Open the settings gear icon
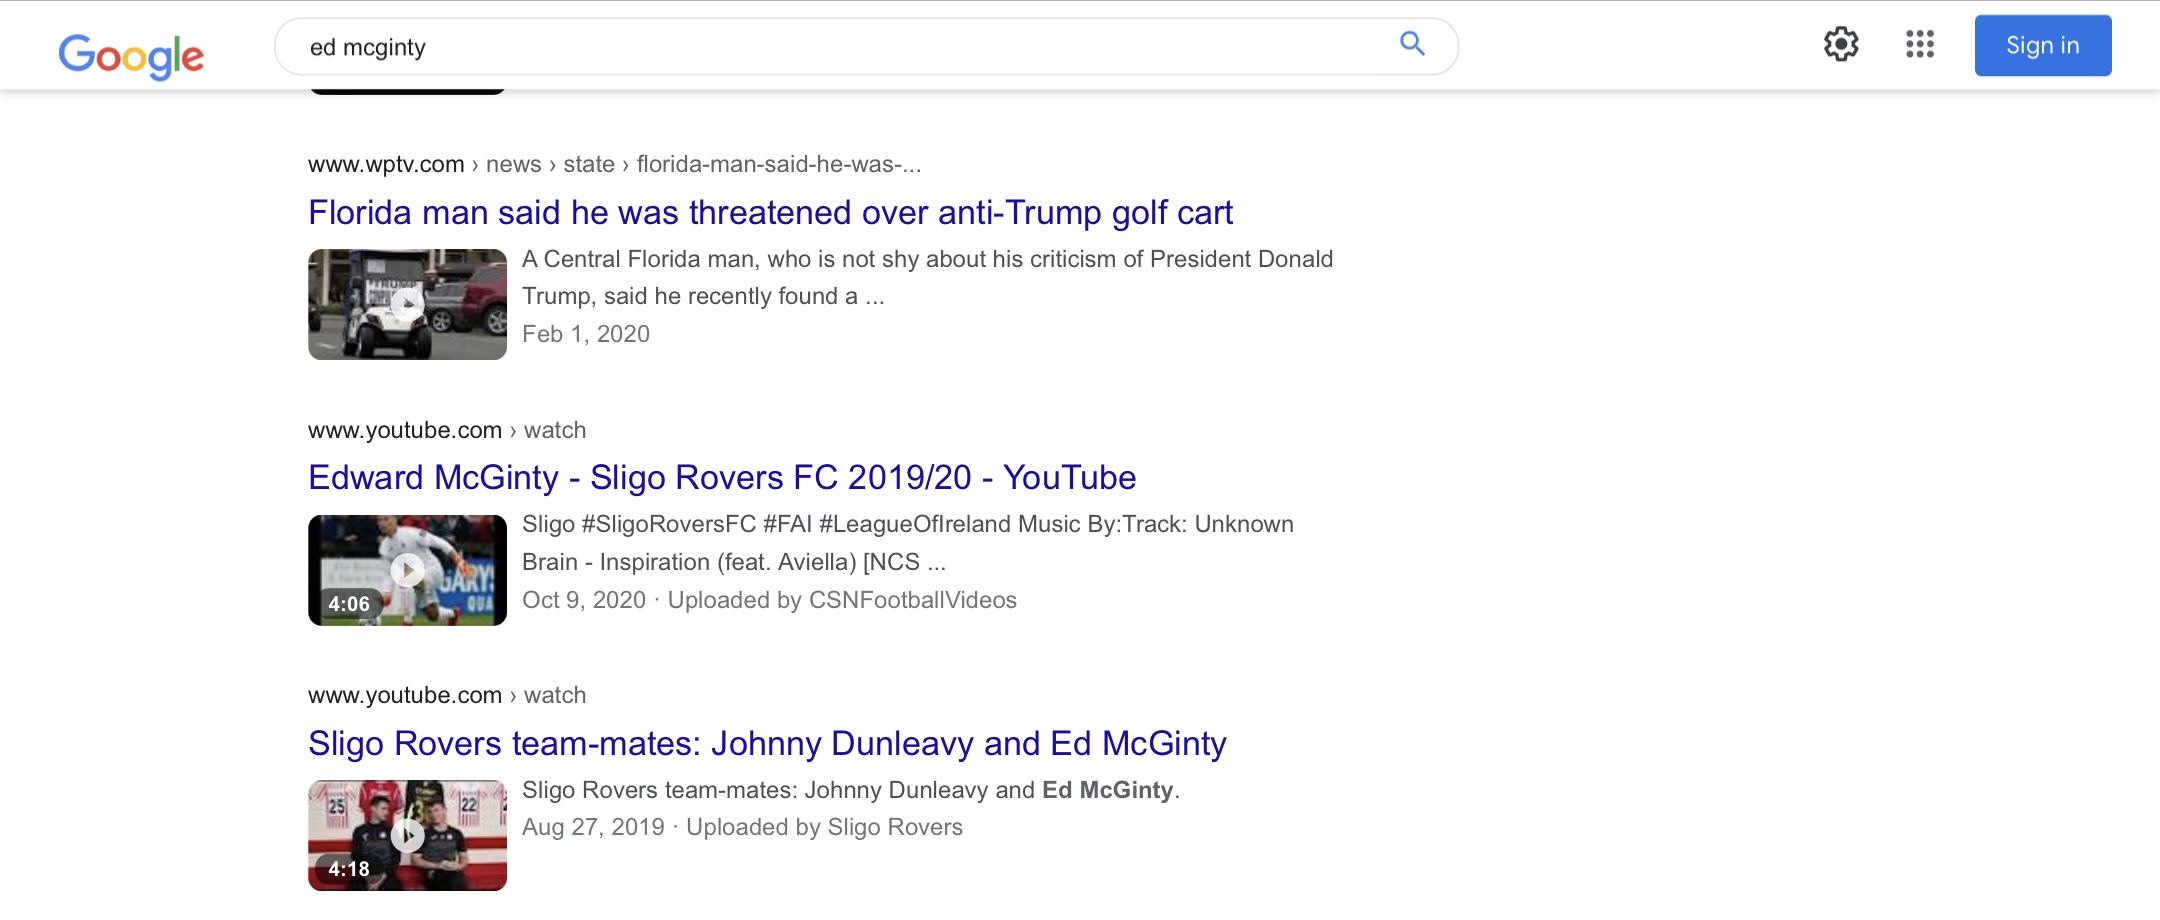 click(x=1841, y=44)
